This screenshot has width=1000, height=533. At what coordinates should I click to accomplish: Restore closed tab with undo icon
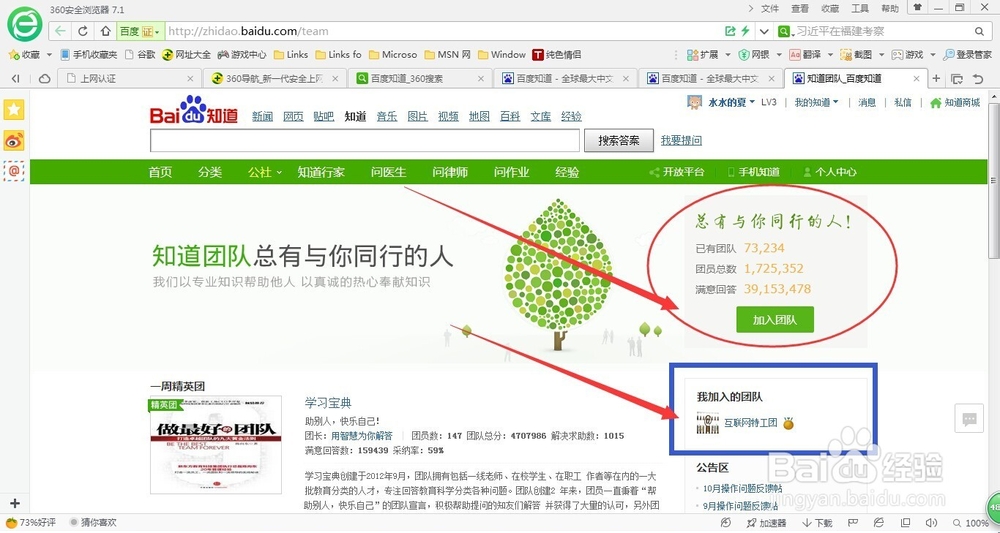coord(978,78)
